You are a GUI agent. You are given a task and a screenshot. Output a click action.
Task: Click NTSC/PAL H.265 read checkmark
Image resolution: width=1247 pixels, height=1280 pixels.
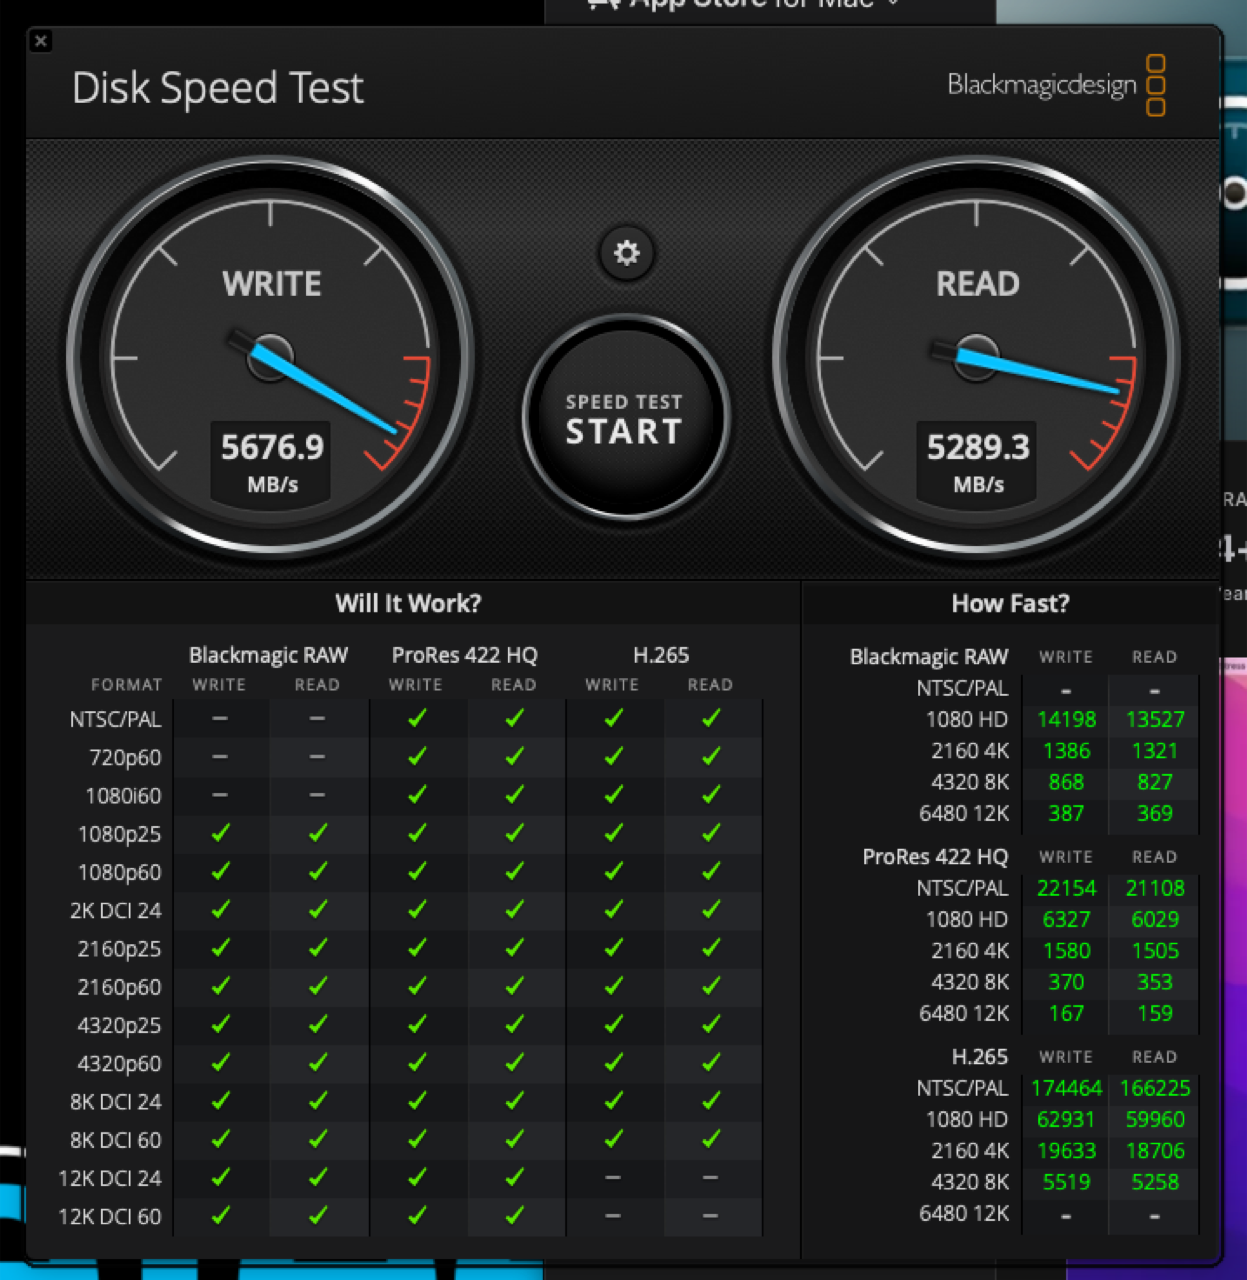[x=711, y=718]
